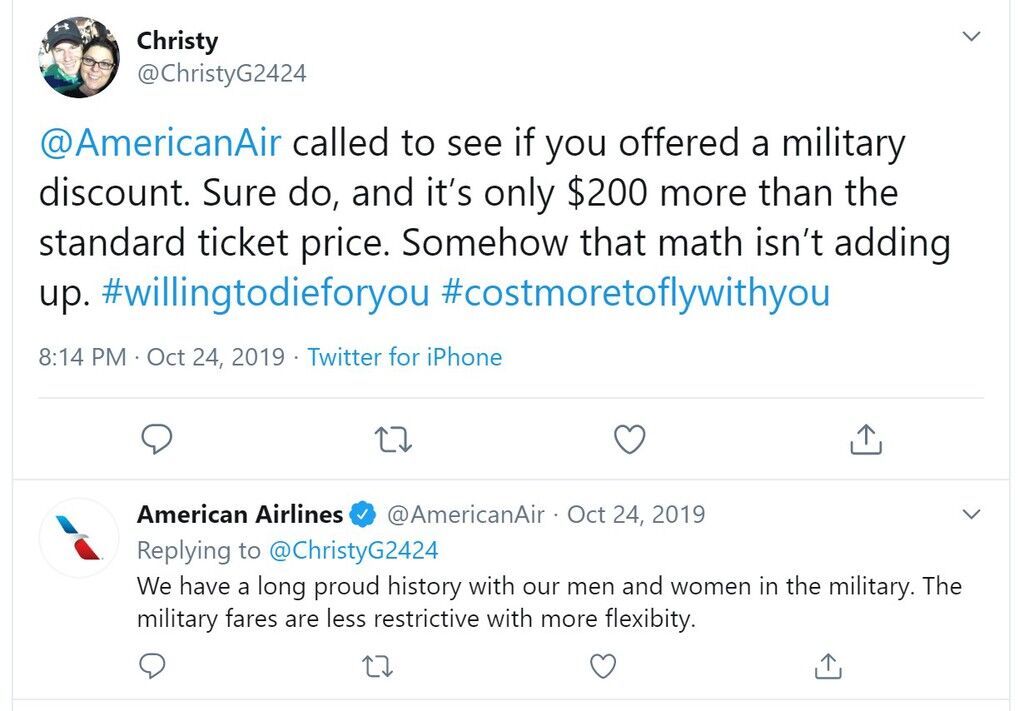Image resolution: width=1024 pixels, height=711 pixels.
Task: Share the American Airlines reply
Action: pyautogui.click(x=828, y=666)
